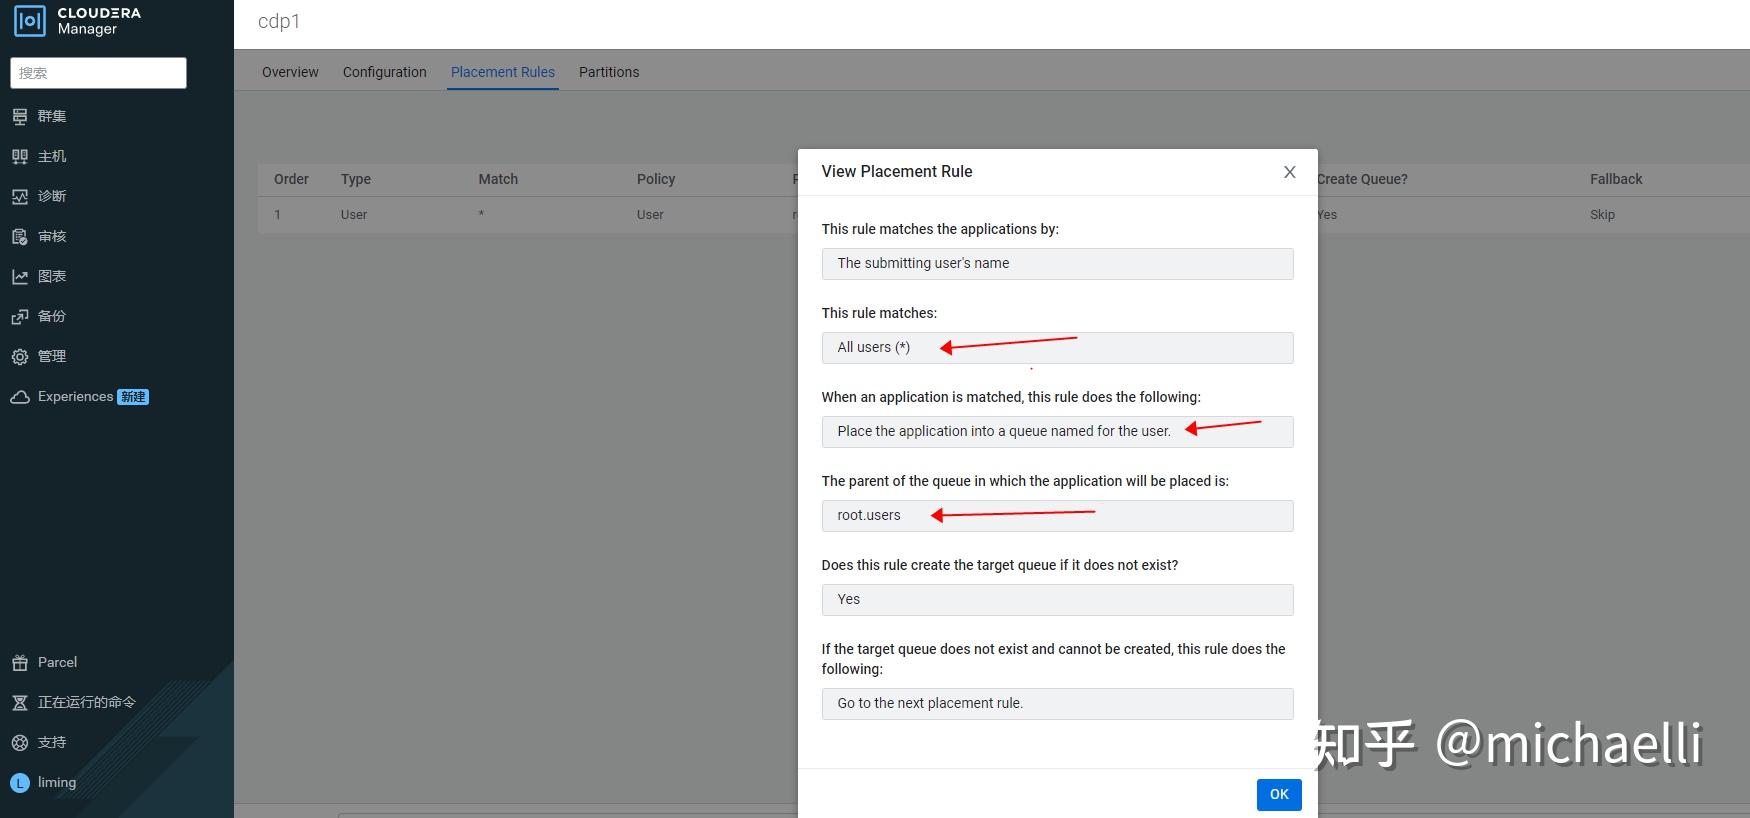The width and height of the screenshot is (1750, 818).
Task: Open the 支持 support lifebuoy icon
Action: click(20, 742)
